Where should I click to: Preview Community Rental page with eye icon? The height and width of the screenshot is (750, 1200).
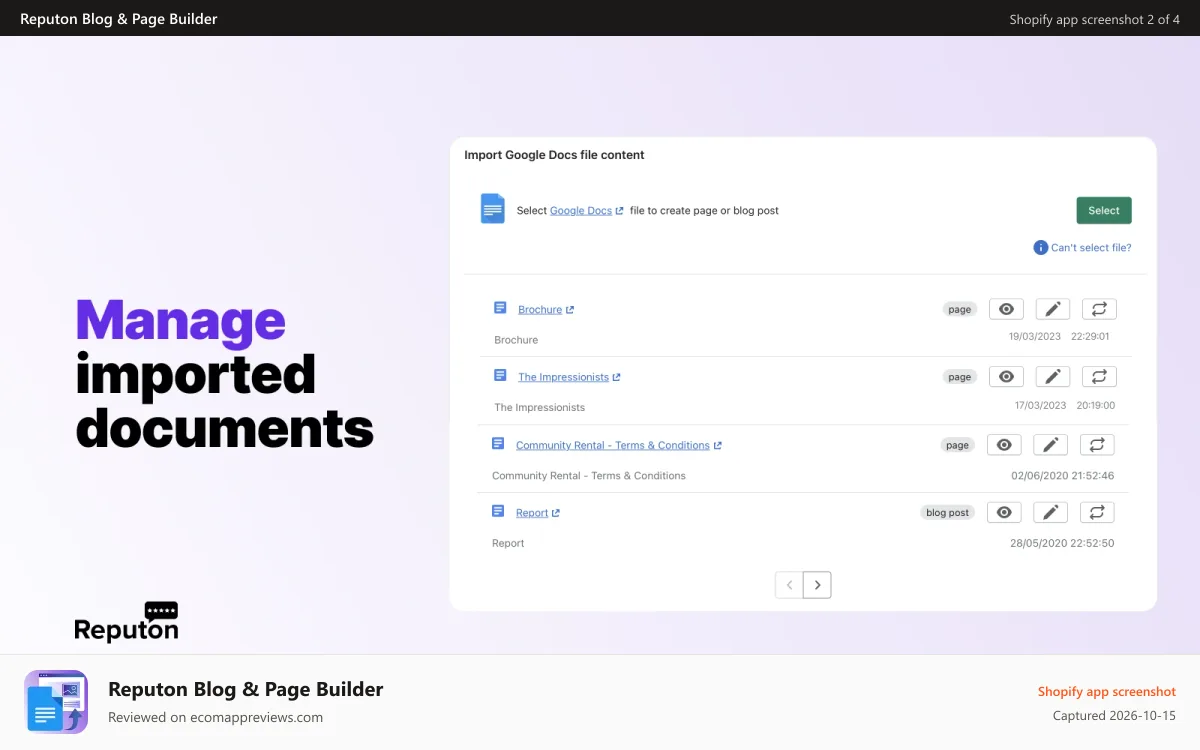click(1004, 445)
